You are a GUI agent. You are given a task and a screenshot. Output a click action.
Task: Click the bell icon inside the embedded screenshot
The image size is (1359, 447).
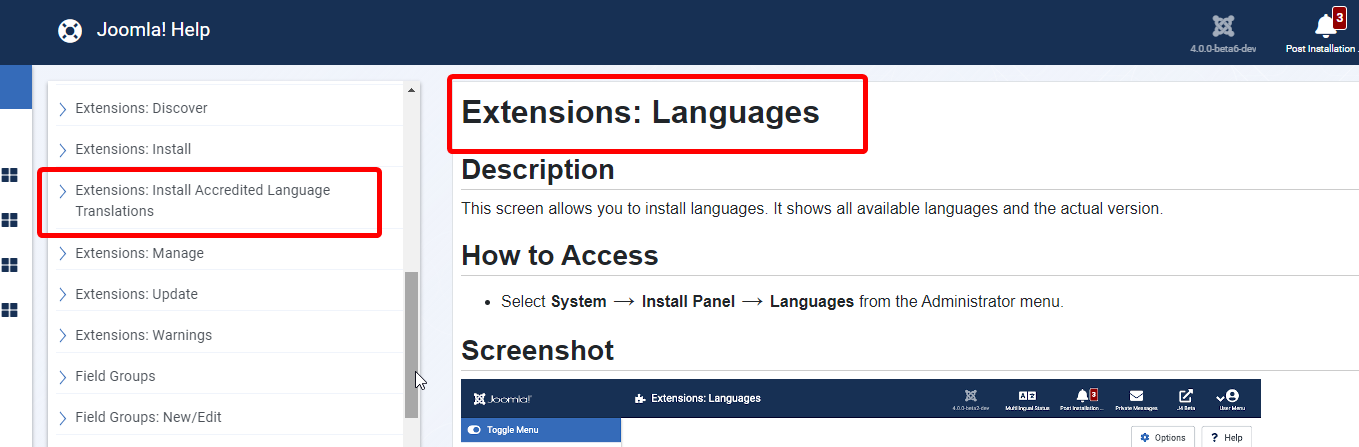(1082, 395)
